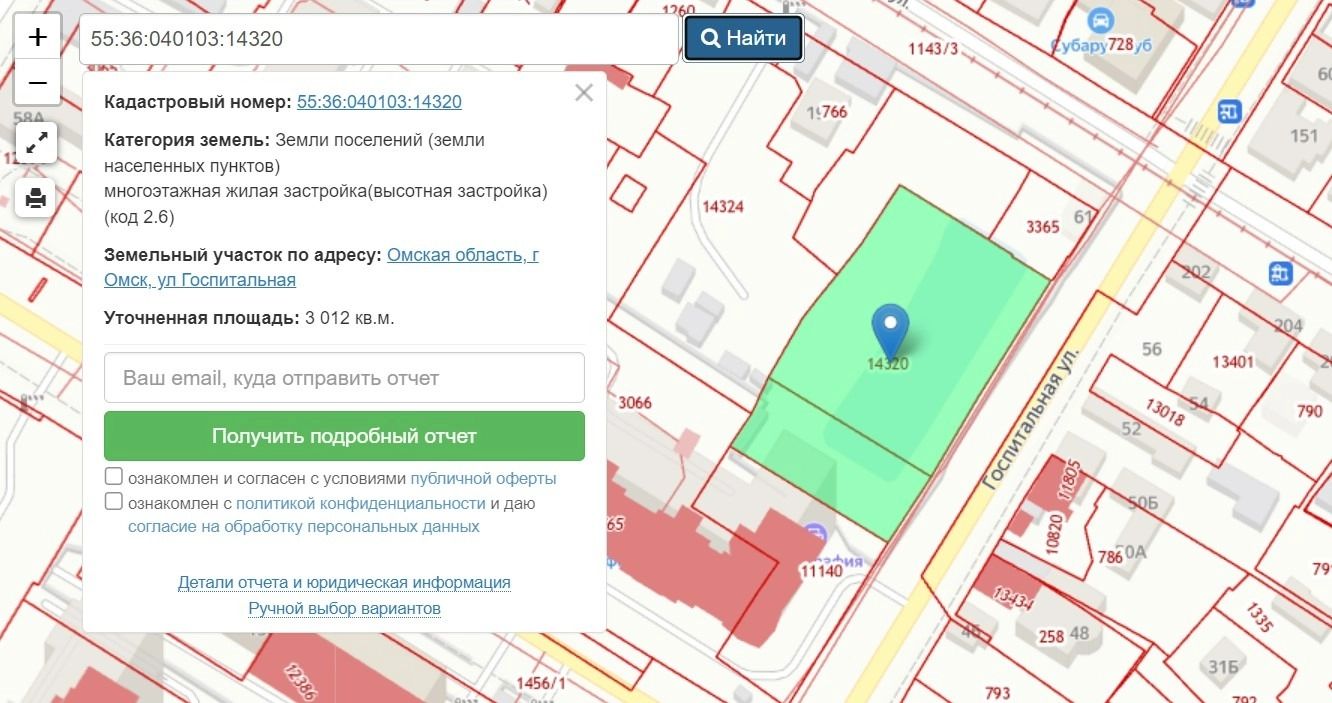Click parcel label 1143/3 on the map

coord(933,49)
